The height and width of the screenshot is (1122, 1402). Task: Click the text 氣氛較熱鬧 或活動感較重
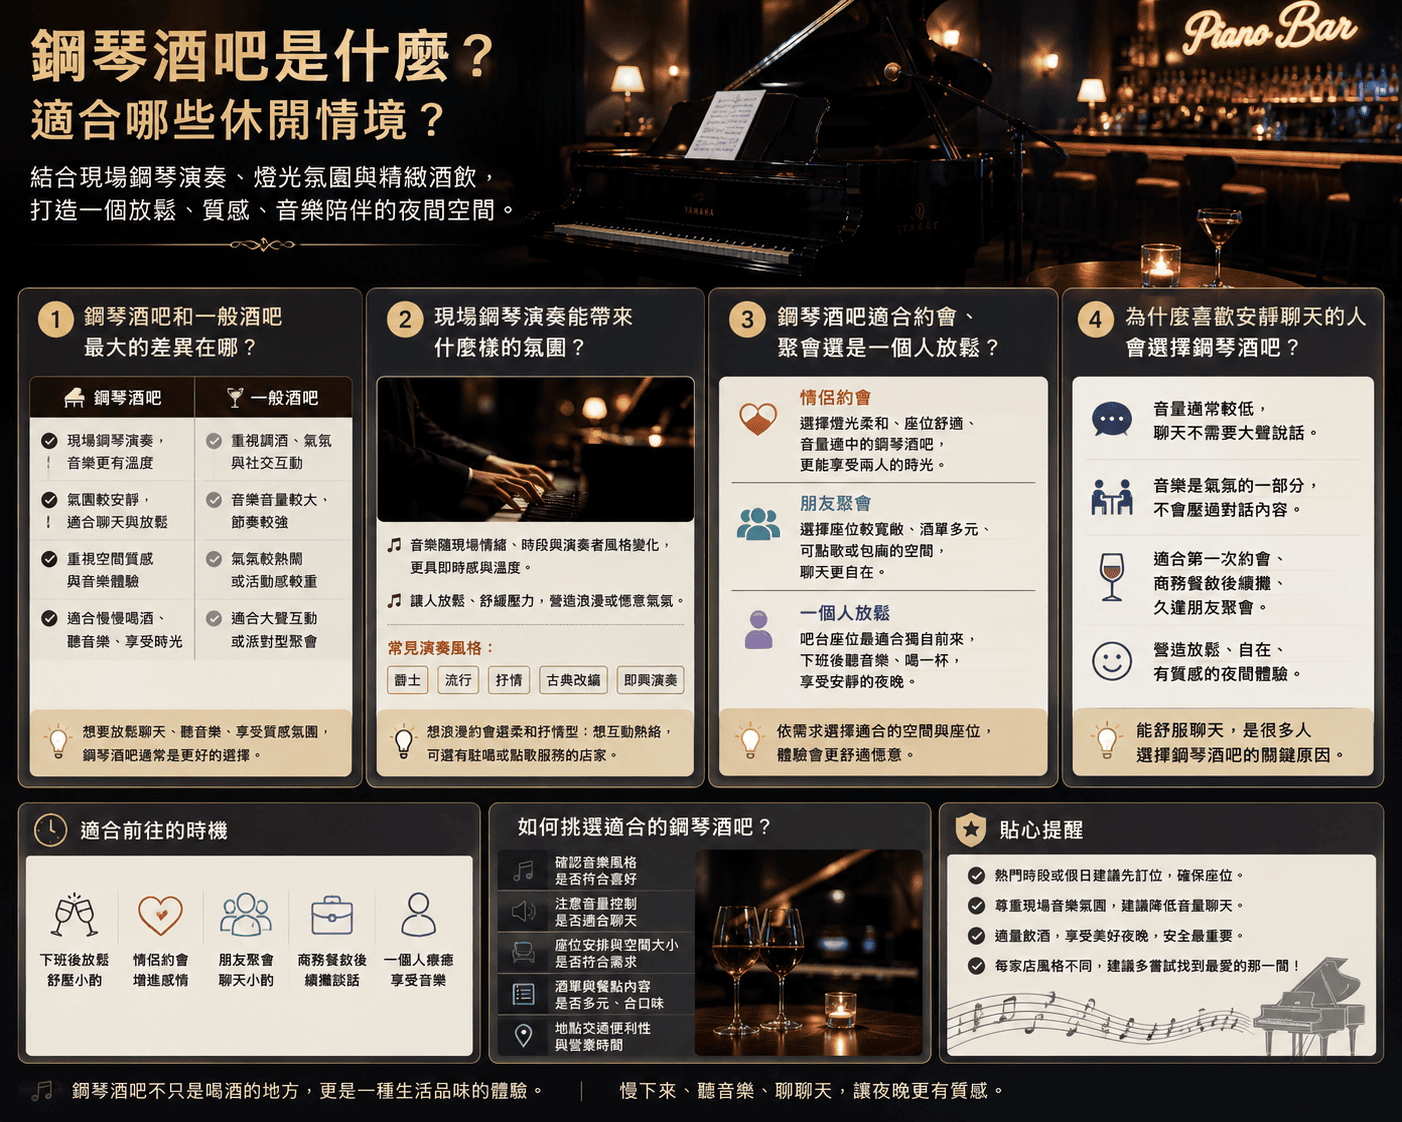pos(274,570)
